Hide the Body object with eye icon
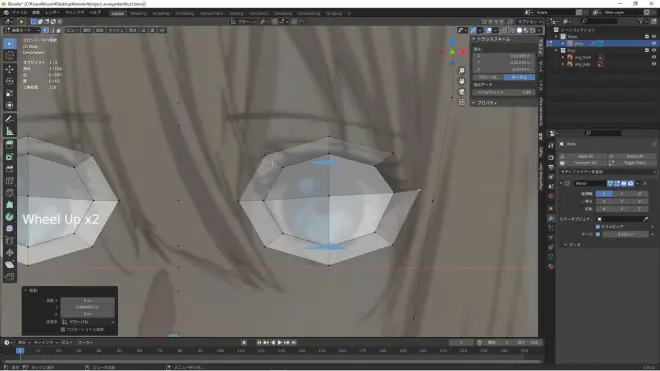660x371 pixels. tap(654, 43)
